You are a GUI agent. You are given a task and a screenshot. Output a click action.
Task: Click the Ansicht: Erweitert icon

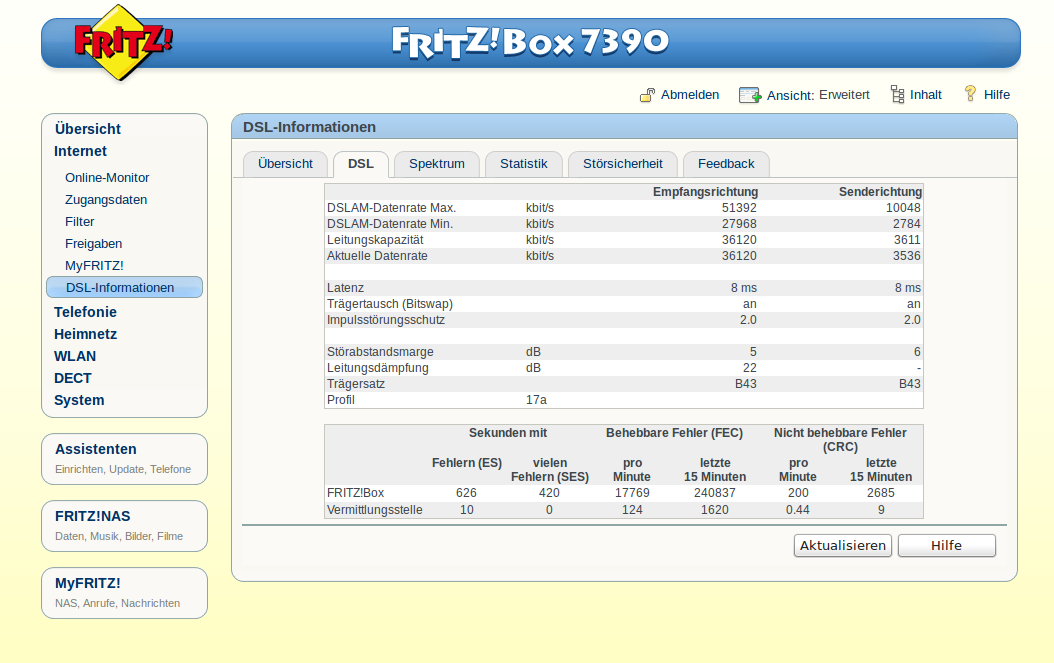(x=749, y=94)
